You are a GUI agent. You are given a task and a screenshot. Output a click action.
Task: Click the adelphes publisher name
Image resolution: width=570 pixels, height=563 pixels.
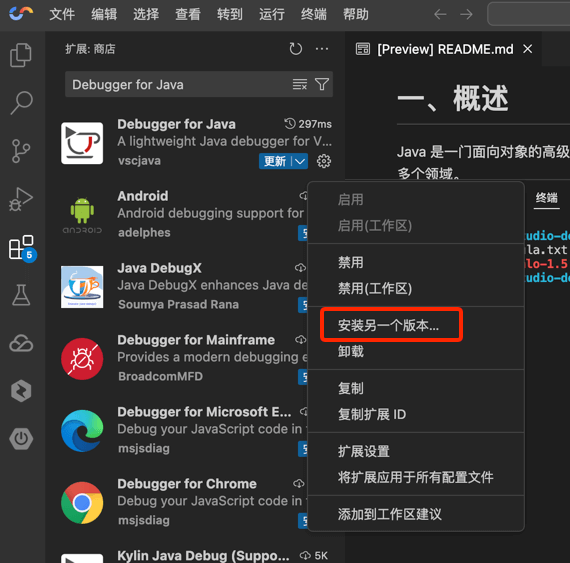point(144,233)
